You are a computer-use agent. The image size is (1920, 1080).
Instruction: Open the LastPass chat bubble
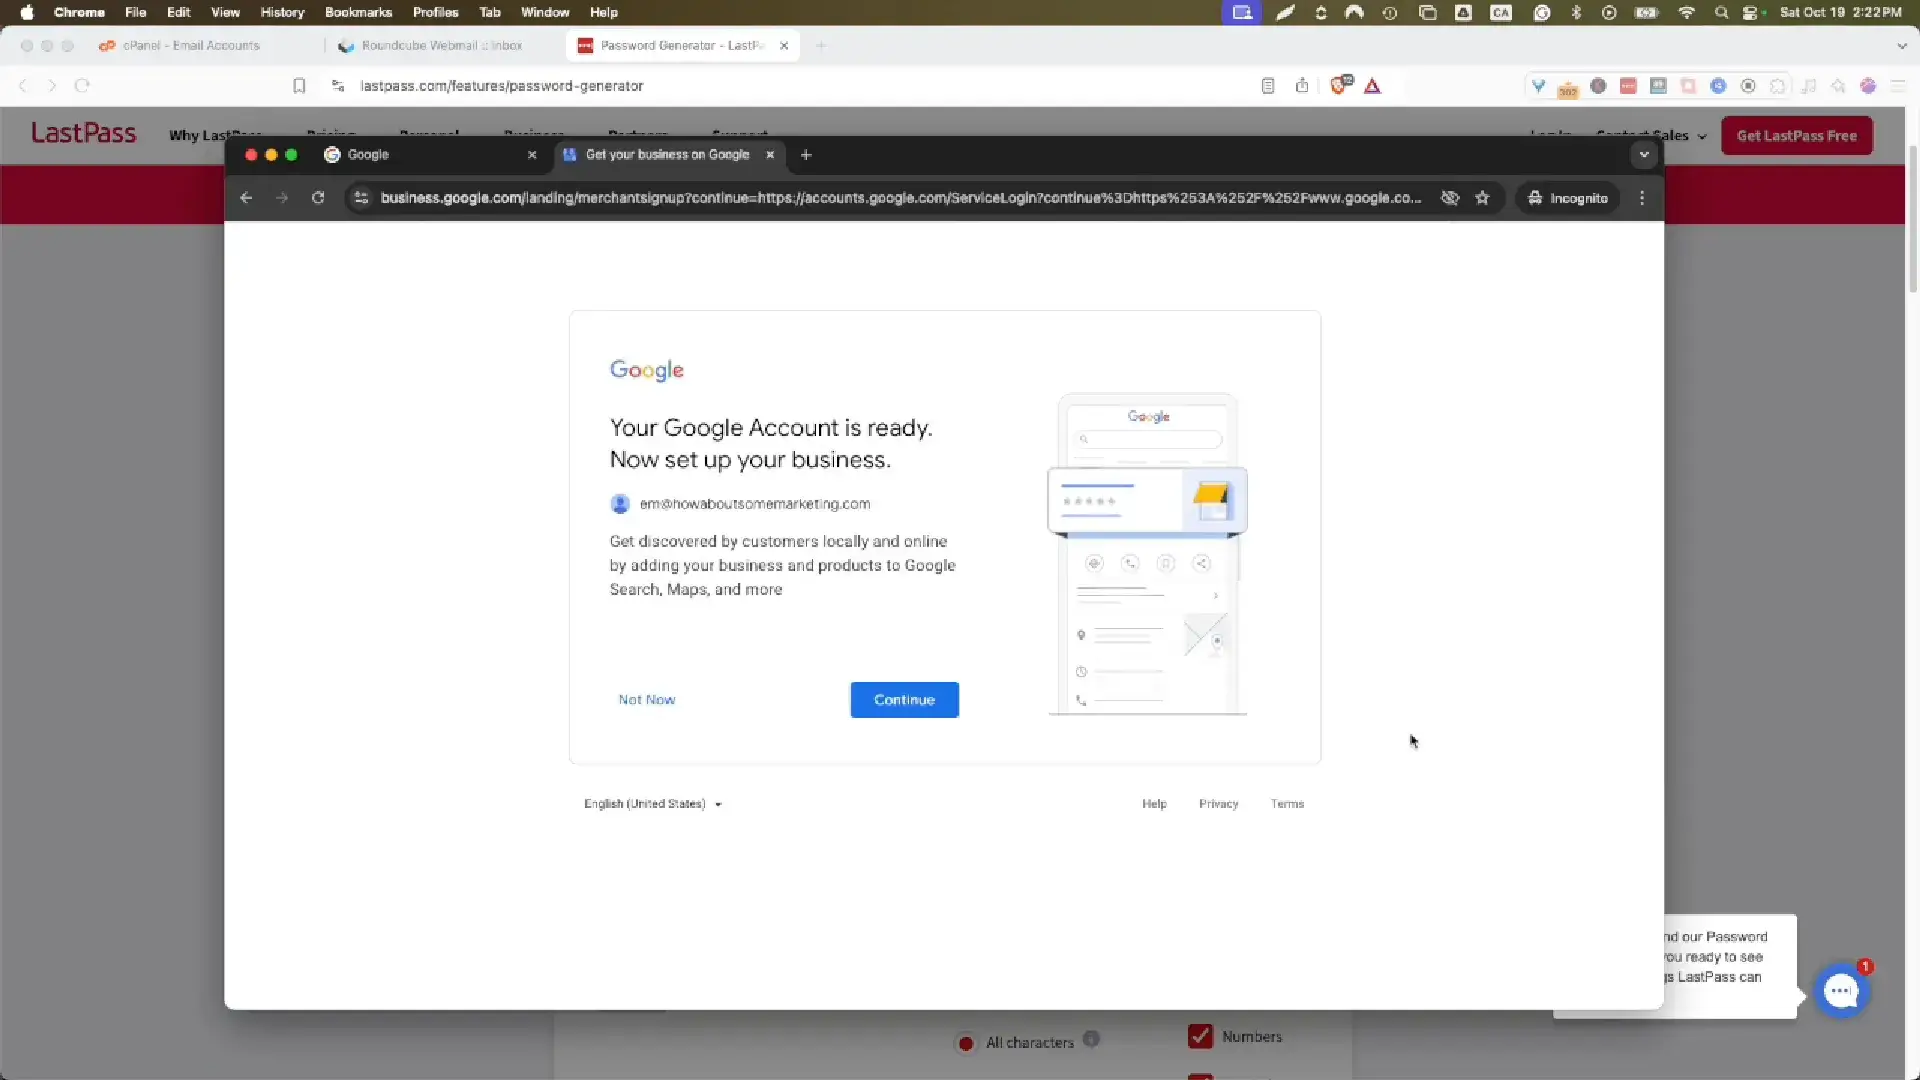click(x=1841, y=991)
